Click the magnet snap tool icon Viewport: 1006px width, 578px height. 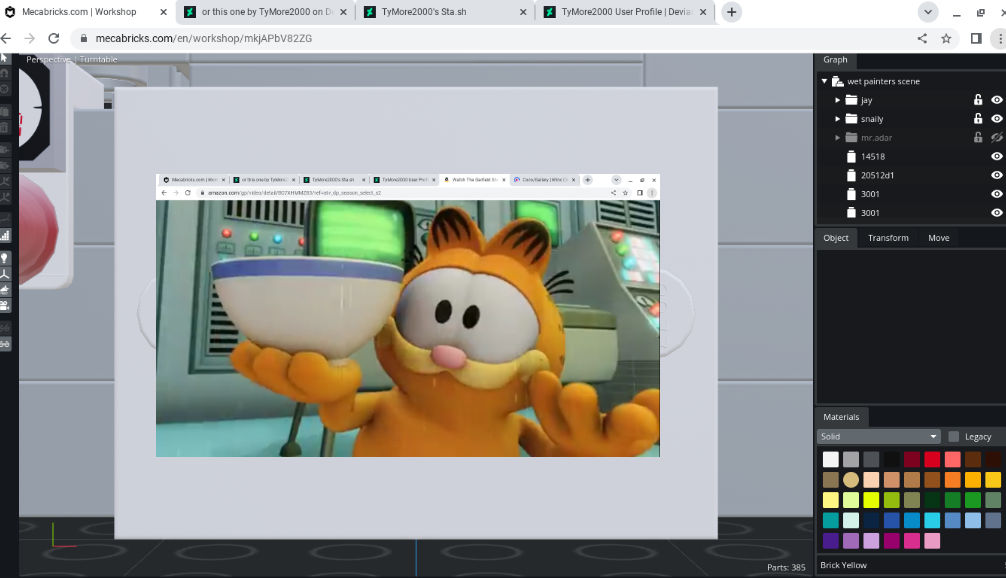pyautogui.click(x=4, y=73)
